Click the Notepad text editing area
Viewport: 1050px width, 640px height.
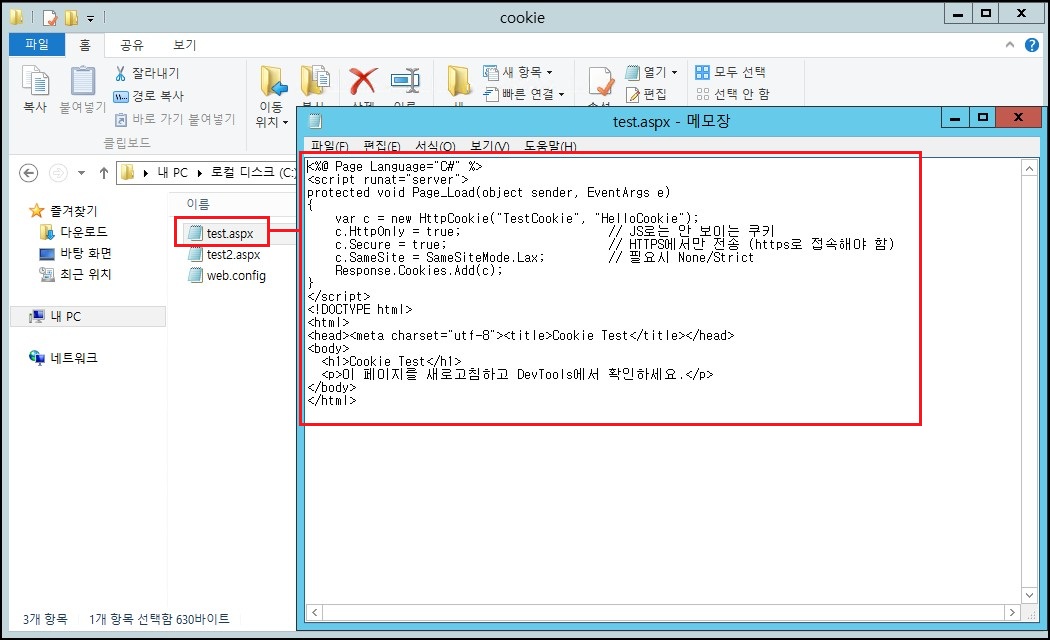[x=663, y=382]
